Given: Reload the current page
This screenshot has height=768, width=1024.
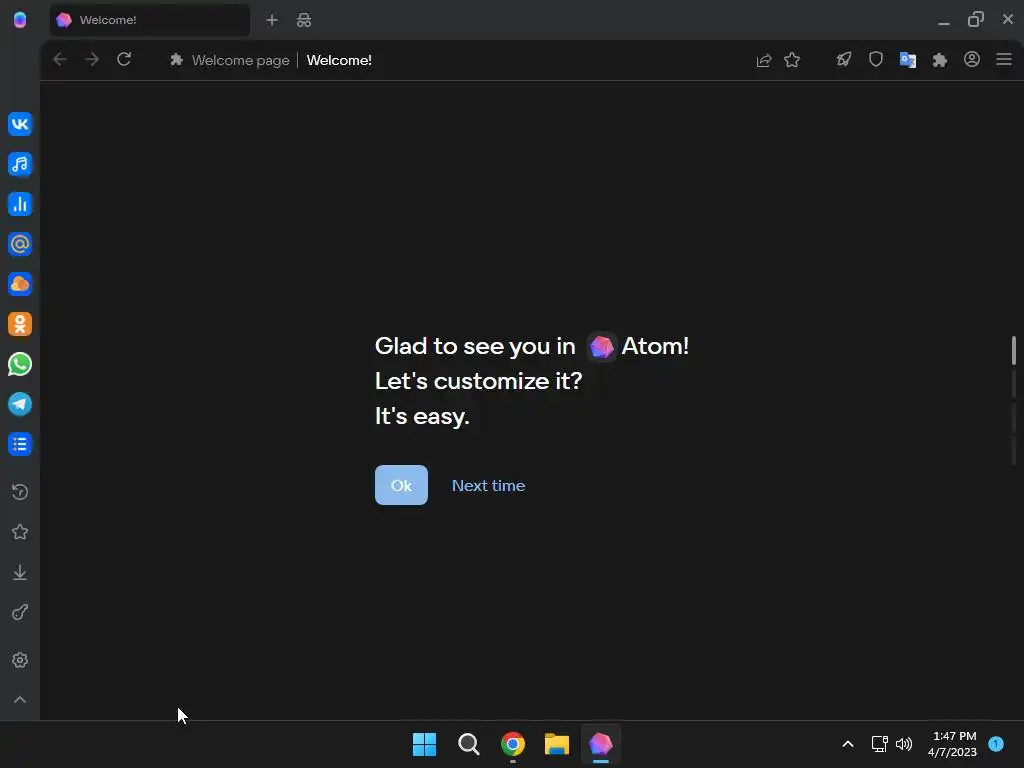Looking at the screenshot, I should 124,59.
